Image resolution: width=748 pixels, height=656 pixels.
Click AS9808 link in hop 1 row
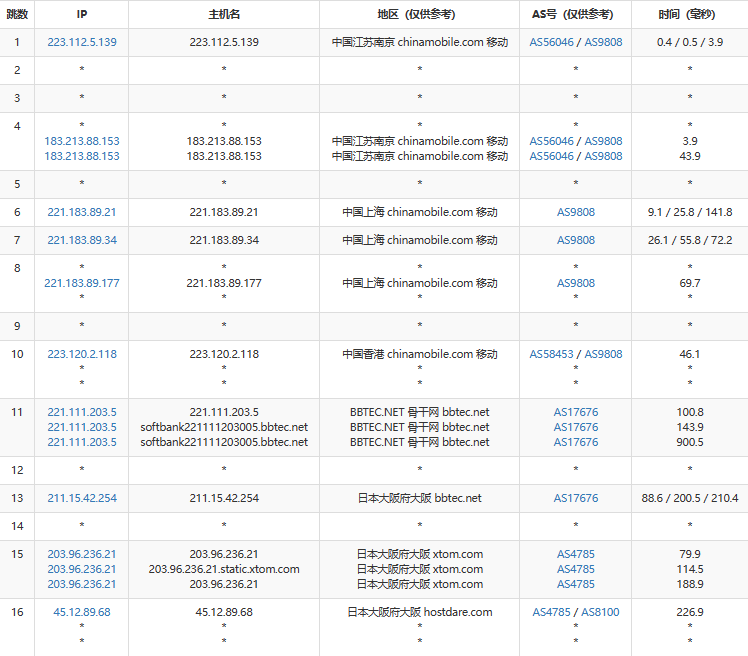pos(603,42)
